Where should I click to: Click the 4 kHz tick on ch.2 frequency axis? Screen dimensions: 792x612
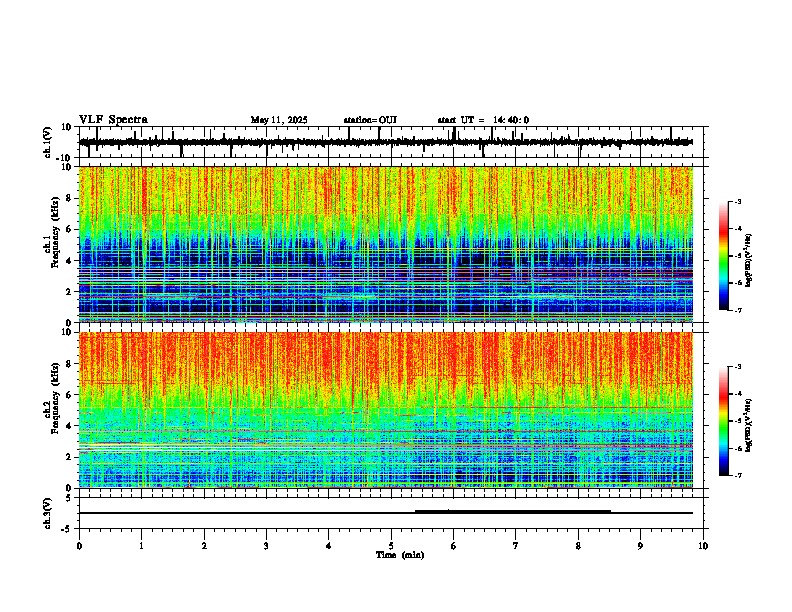point(70,426)
